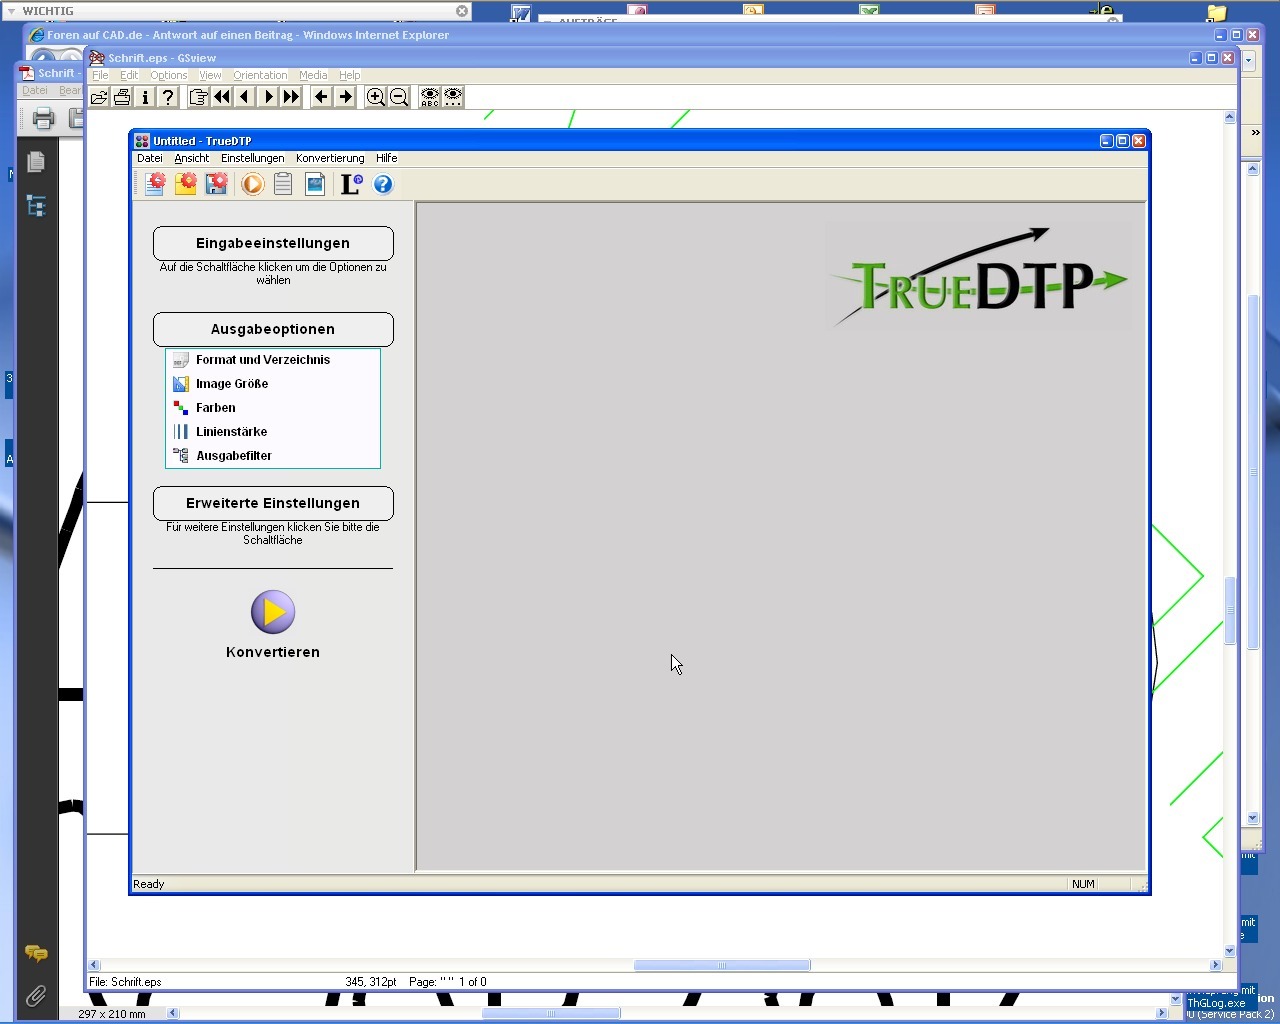
Task: Click the save settings disk icon in TrueDTP
Action: tap(217, 184)
